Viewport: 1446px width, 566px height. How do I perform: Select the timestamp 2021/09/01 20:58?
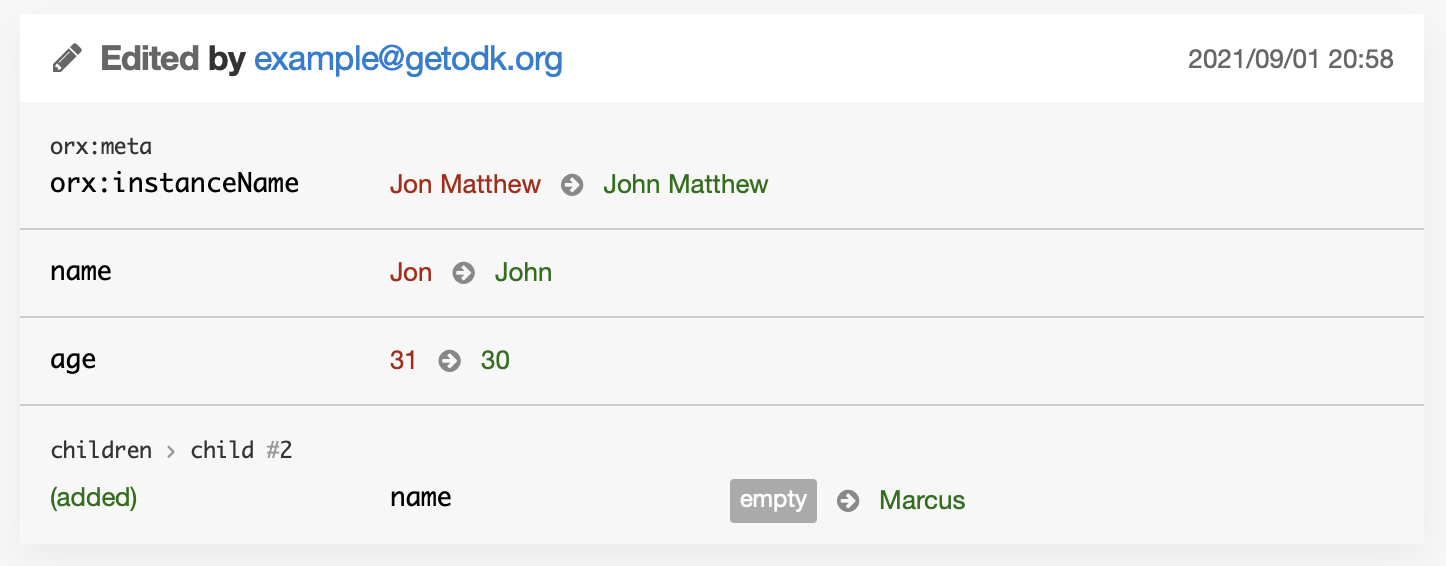point(1290,59)
